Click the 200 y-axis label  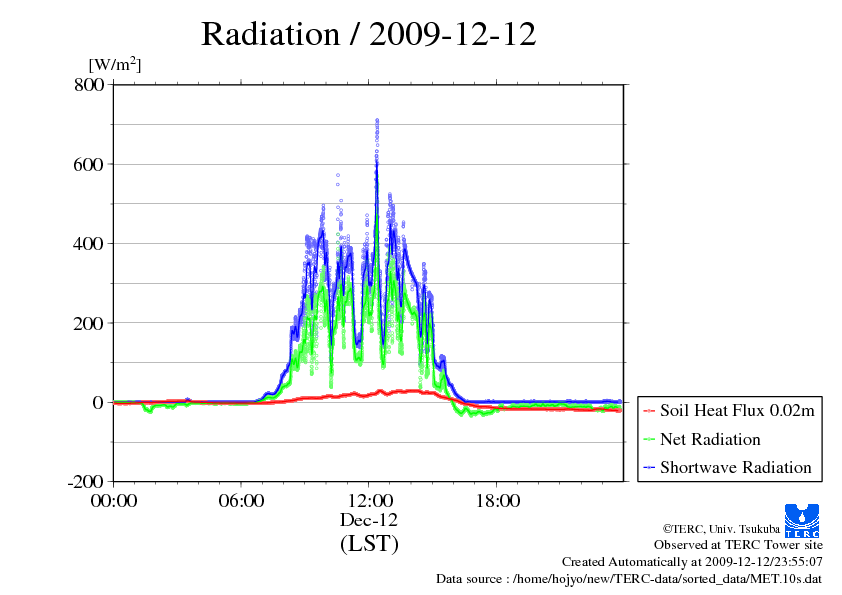(x=88, y=323)
